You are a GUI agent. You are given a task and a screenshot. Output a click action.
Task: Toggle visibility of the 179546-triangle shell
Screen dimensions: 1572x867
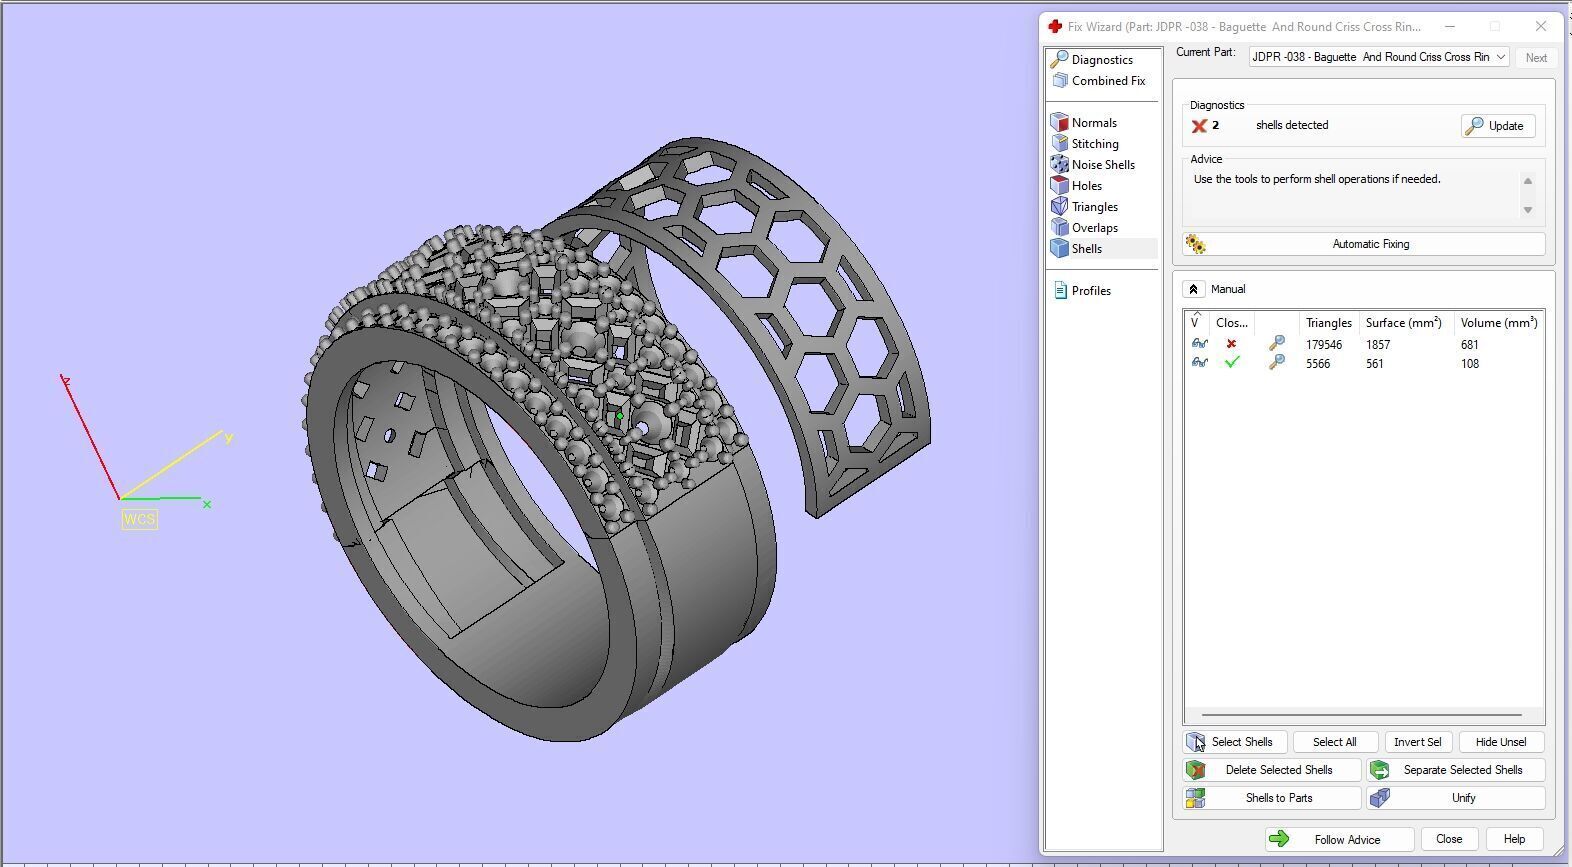1199,344
